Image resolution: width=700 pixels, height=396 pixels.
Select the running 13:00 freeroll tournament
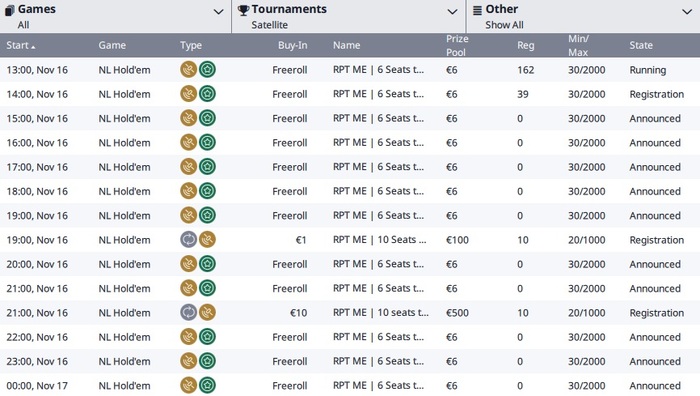(350, 70)
